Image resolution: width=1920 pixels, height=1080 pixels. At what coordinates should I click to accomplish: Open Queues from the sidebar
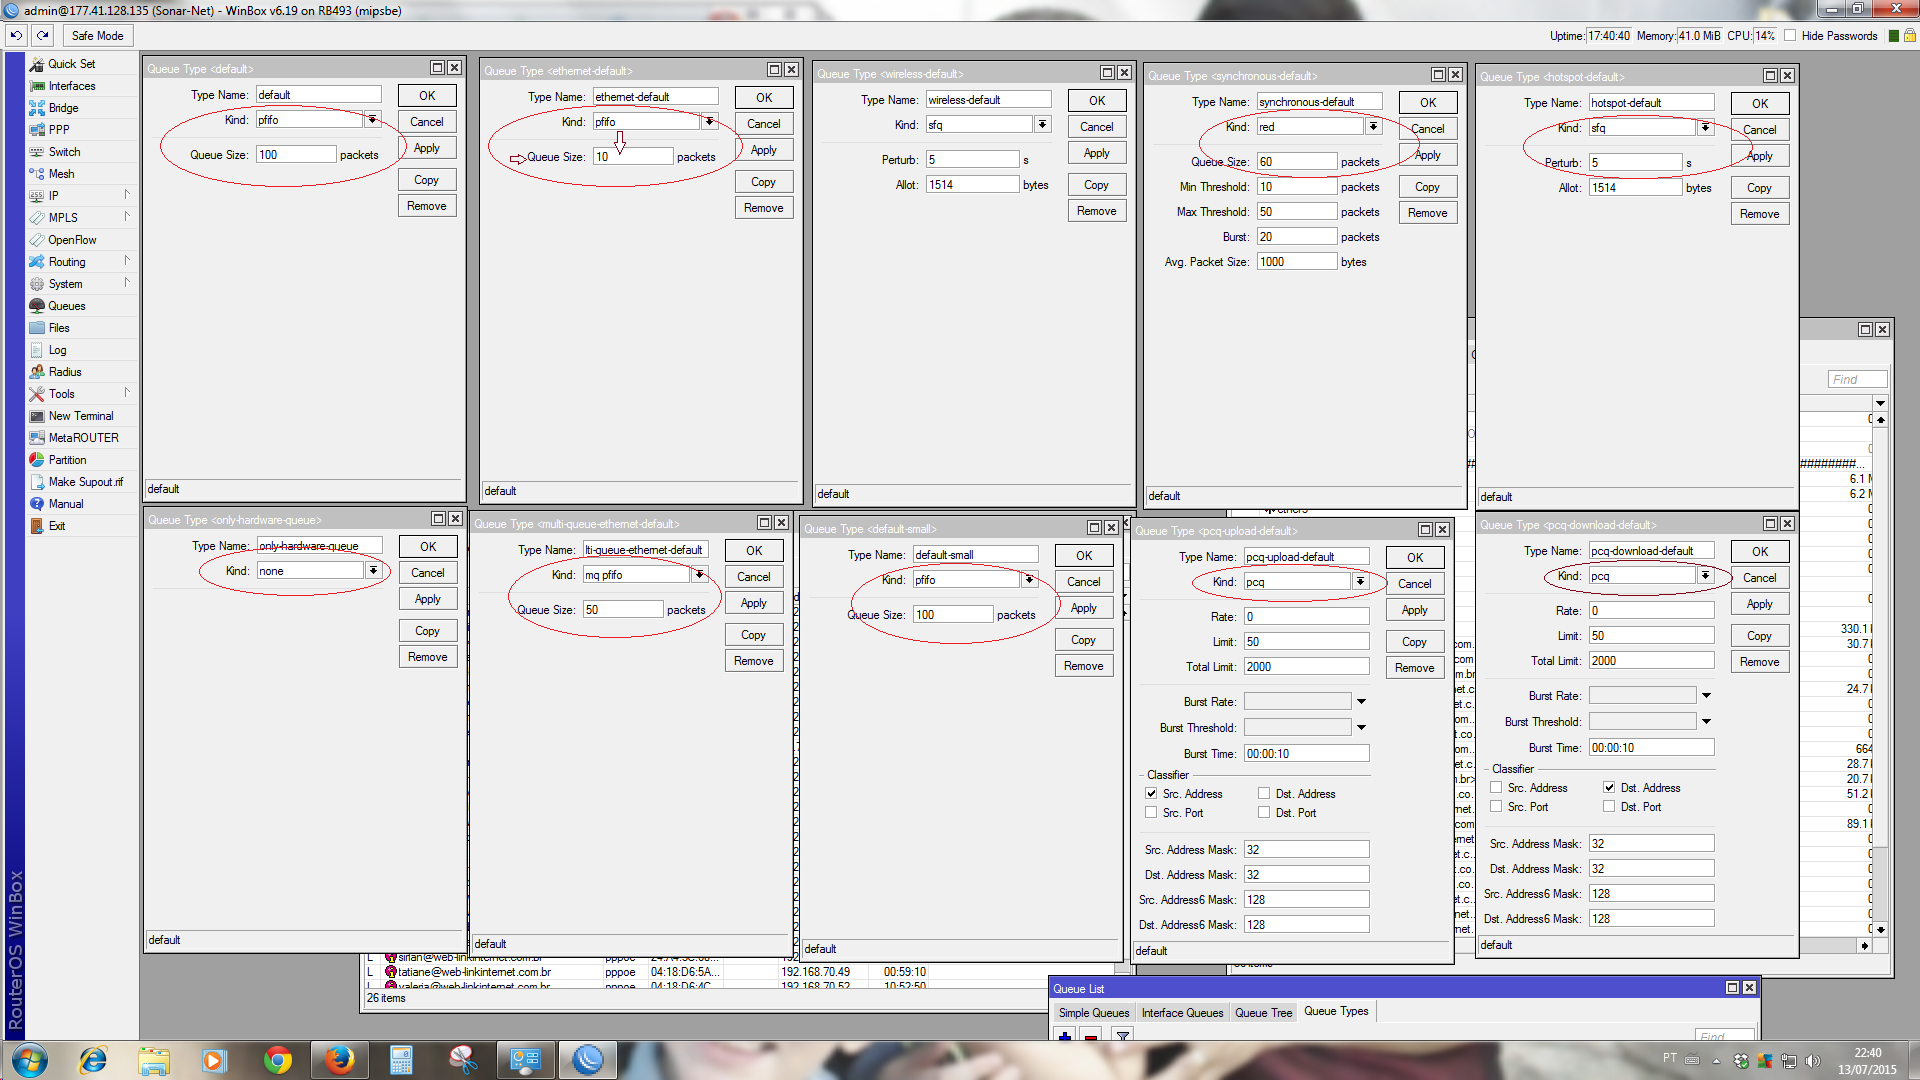coord(66,306)
